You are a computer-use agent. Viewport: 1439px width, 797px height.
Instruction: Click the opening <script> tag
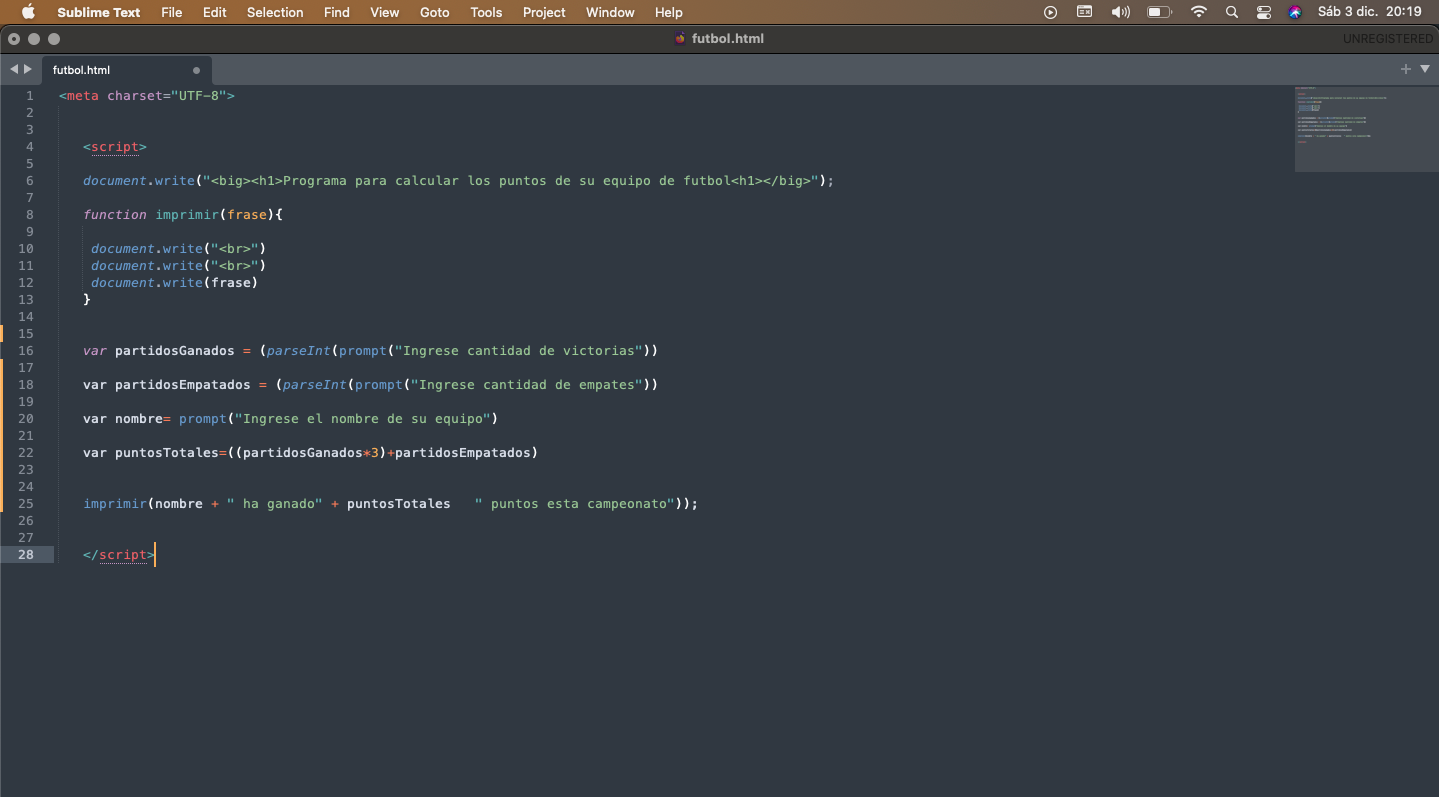115,147
